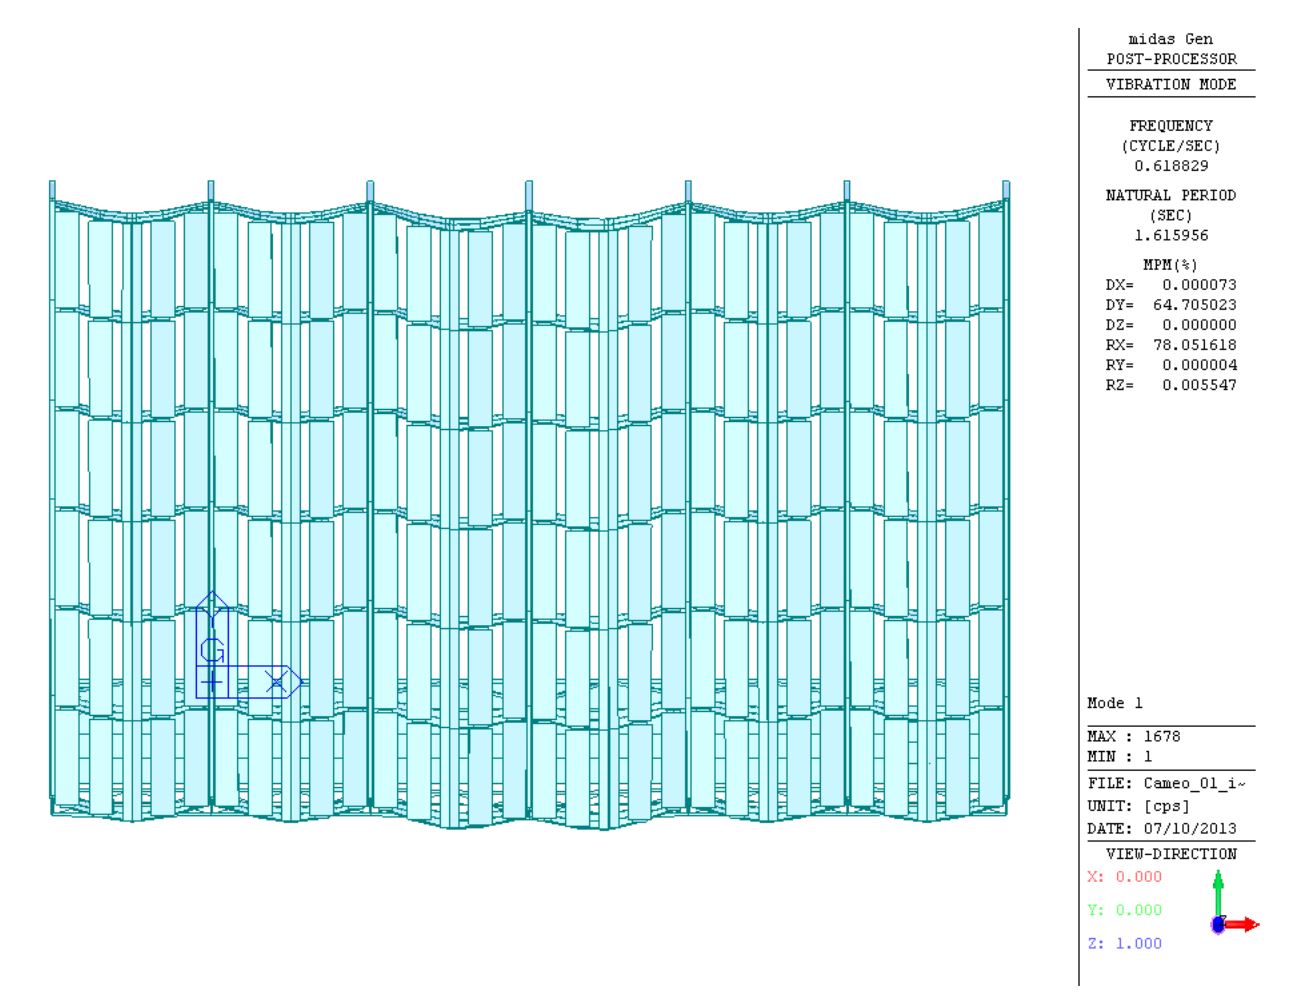Select the top-right column stub of the model
The image size is (1296, 999).
coord(1006,190)
